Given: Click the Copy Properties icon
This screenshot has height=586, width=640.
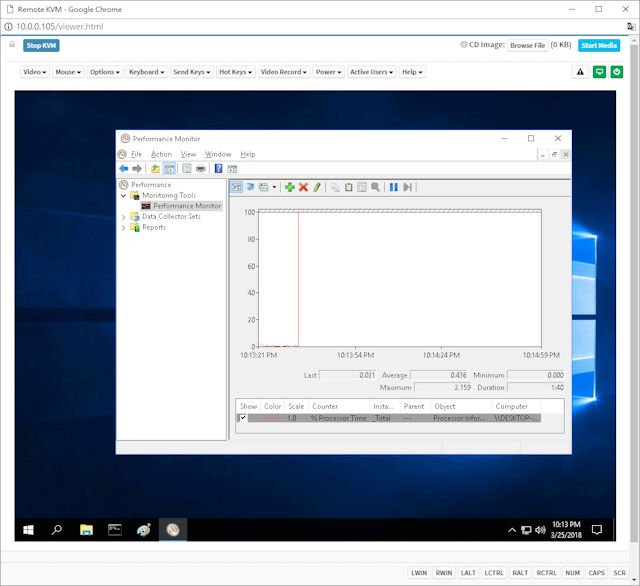Looking at the screenshot, I should tap(335, 187).
